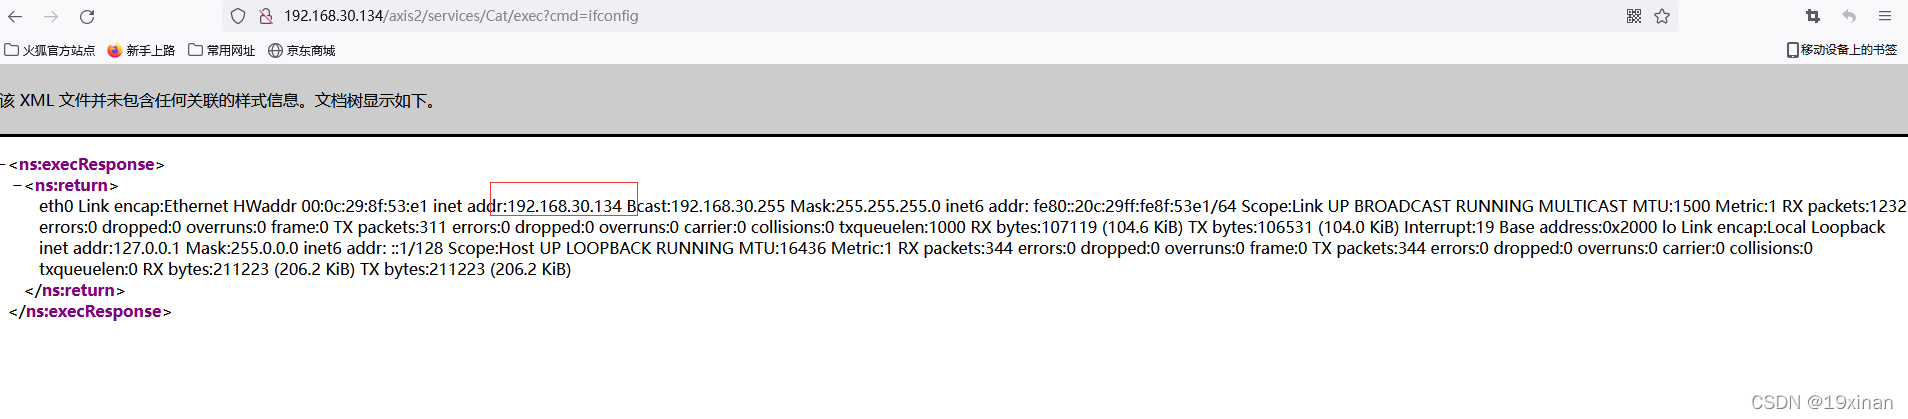Click the screenshot crop icon in toolbar

(x=1813, y=16)
